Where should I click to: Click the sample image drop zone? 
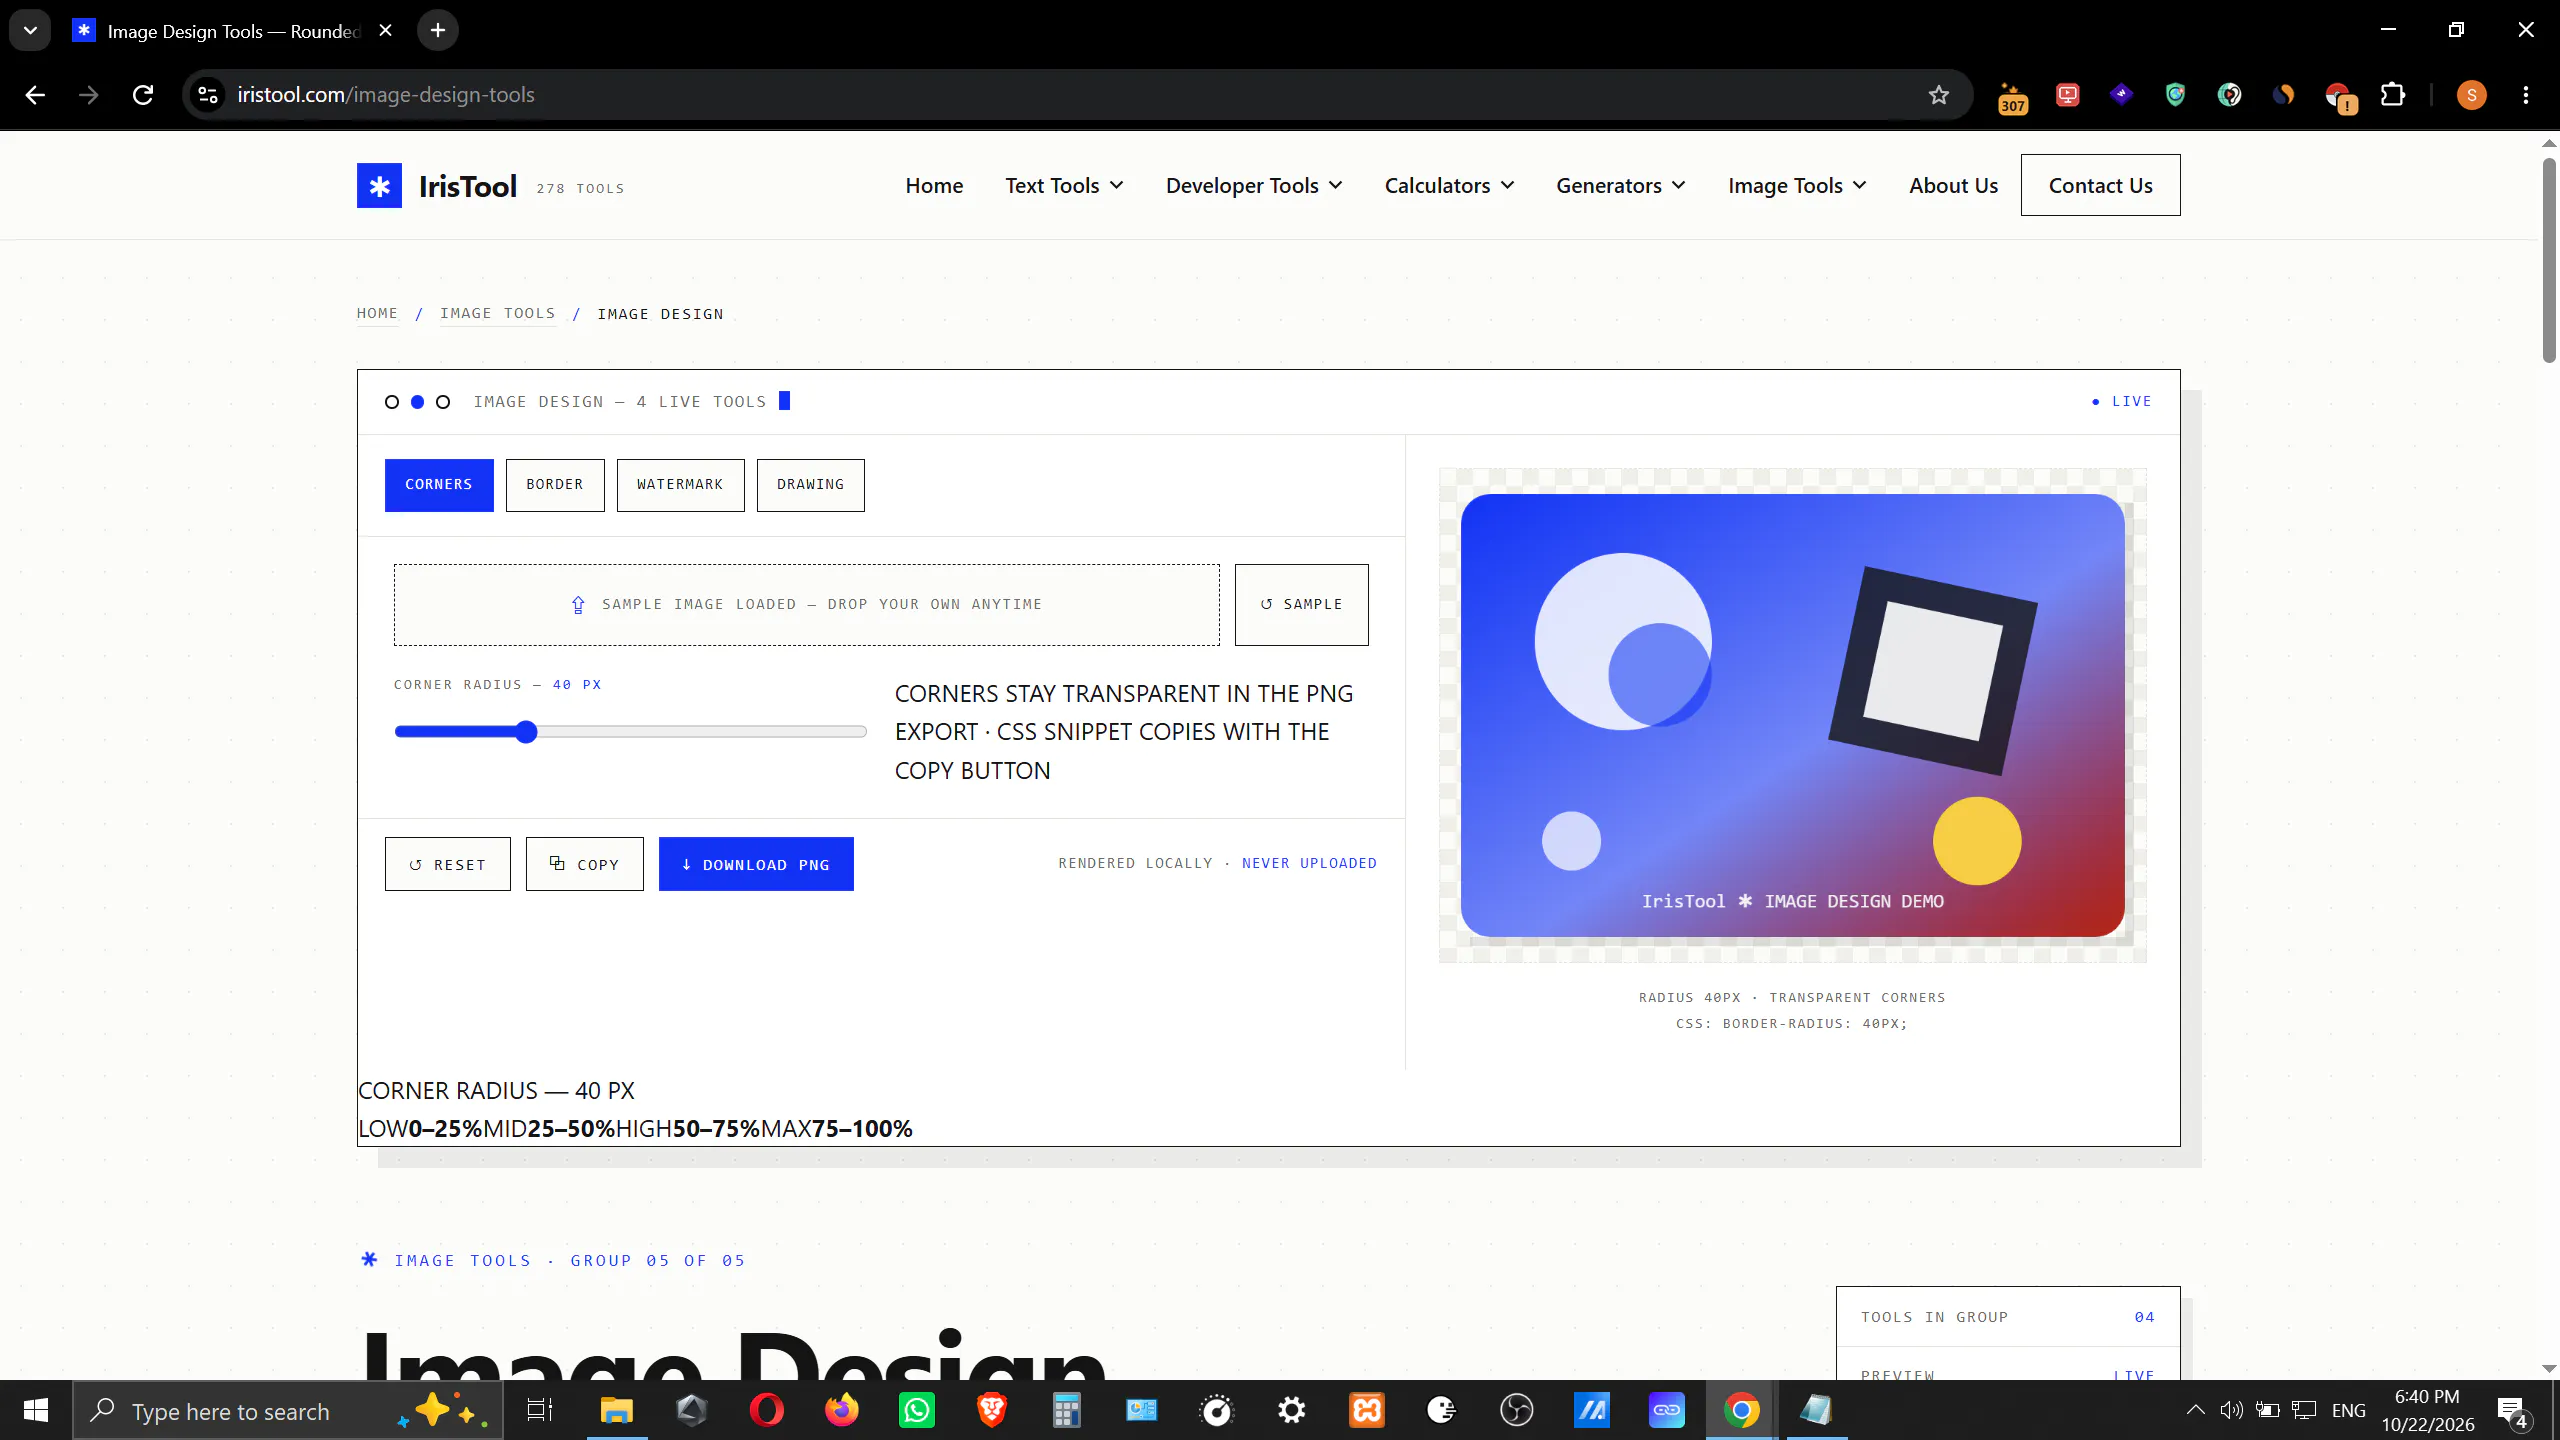[806, 605]
